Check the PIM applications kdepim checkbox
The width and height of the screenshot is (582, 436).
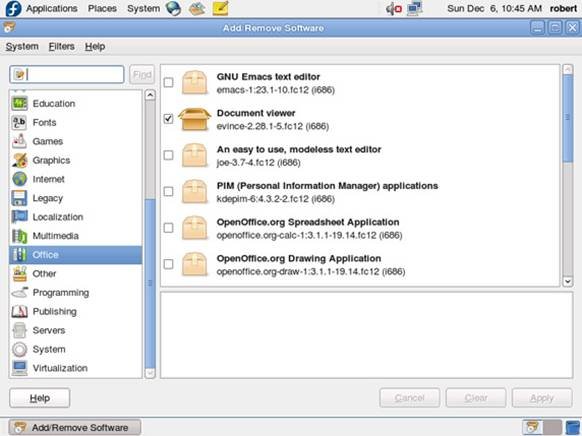point(169,191)
